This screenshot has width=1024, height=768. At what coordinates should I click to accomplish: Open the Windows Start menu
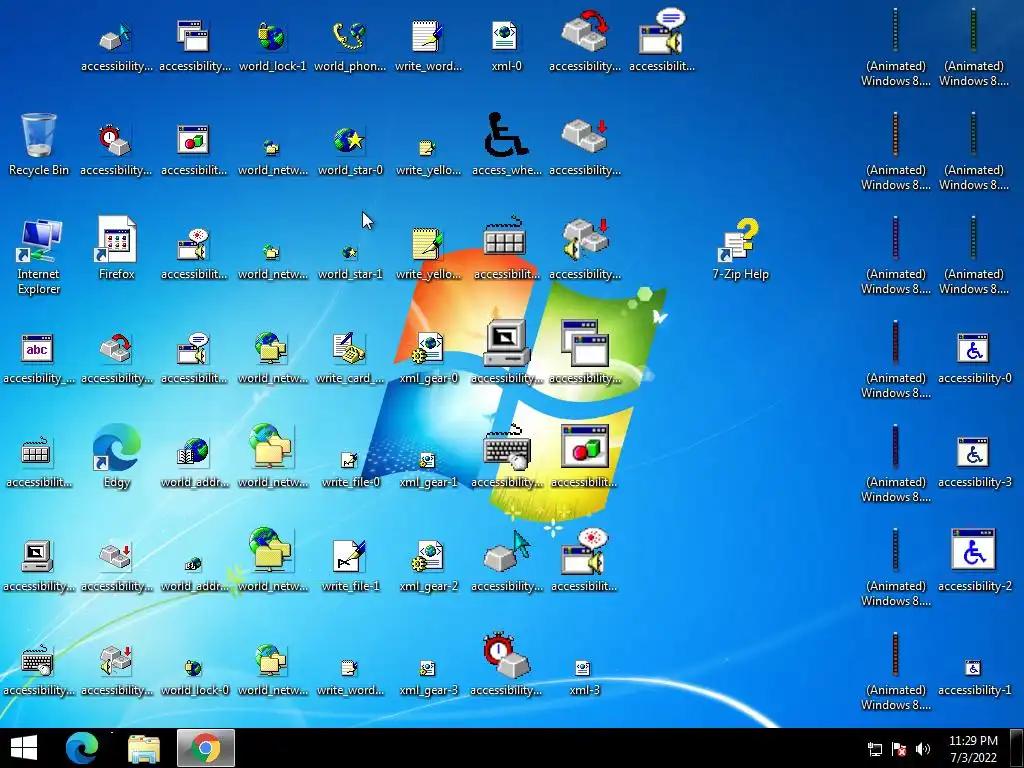point(24,748)
